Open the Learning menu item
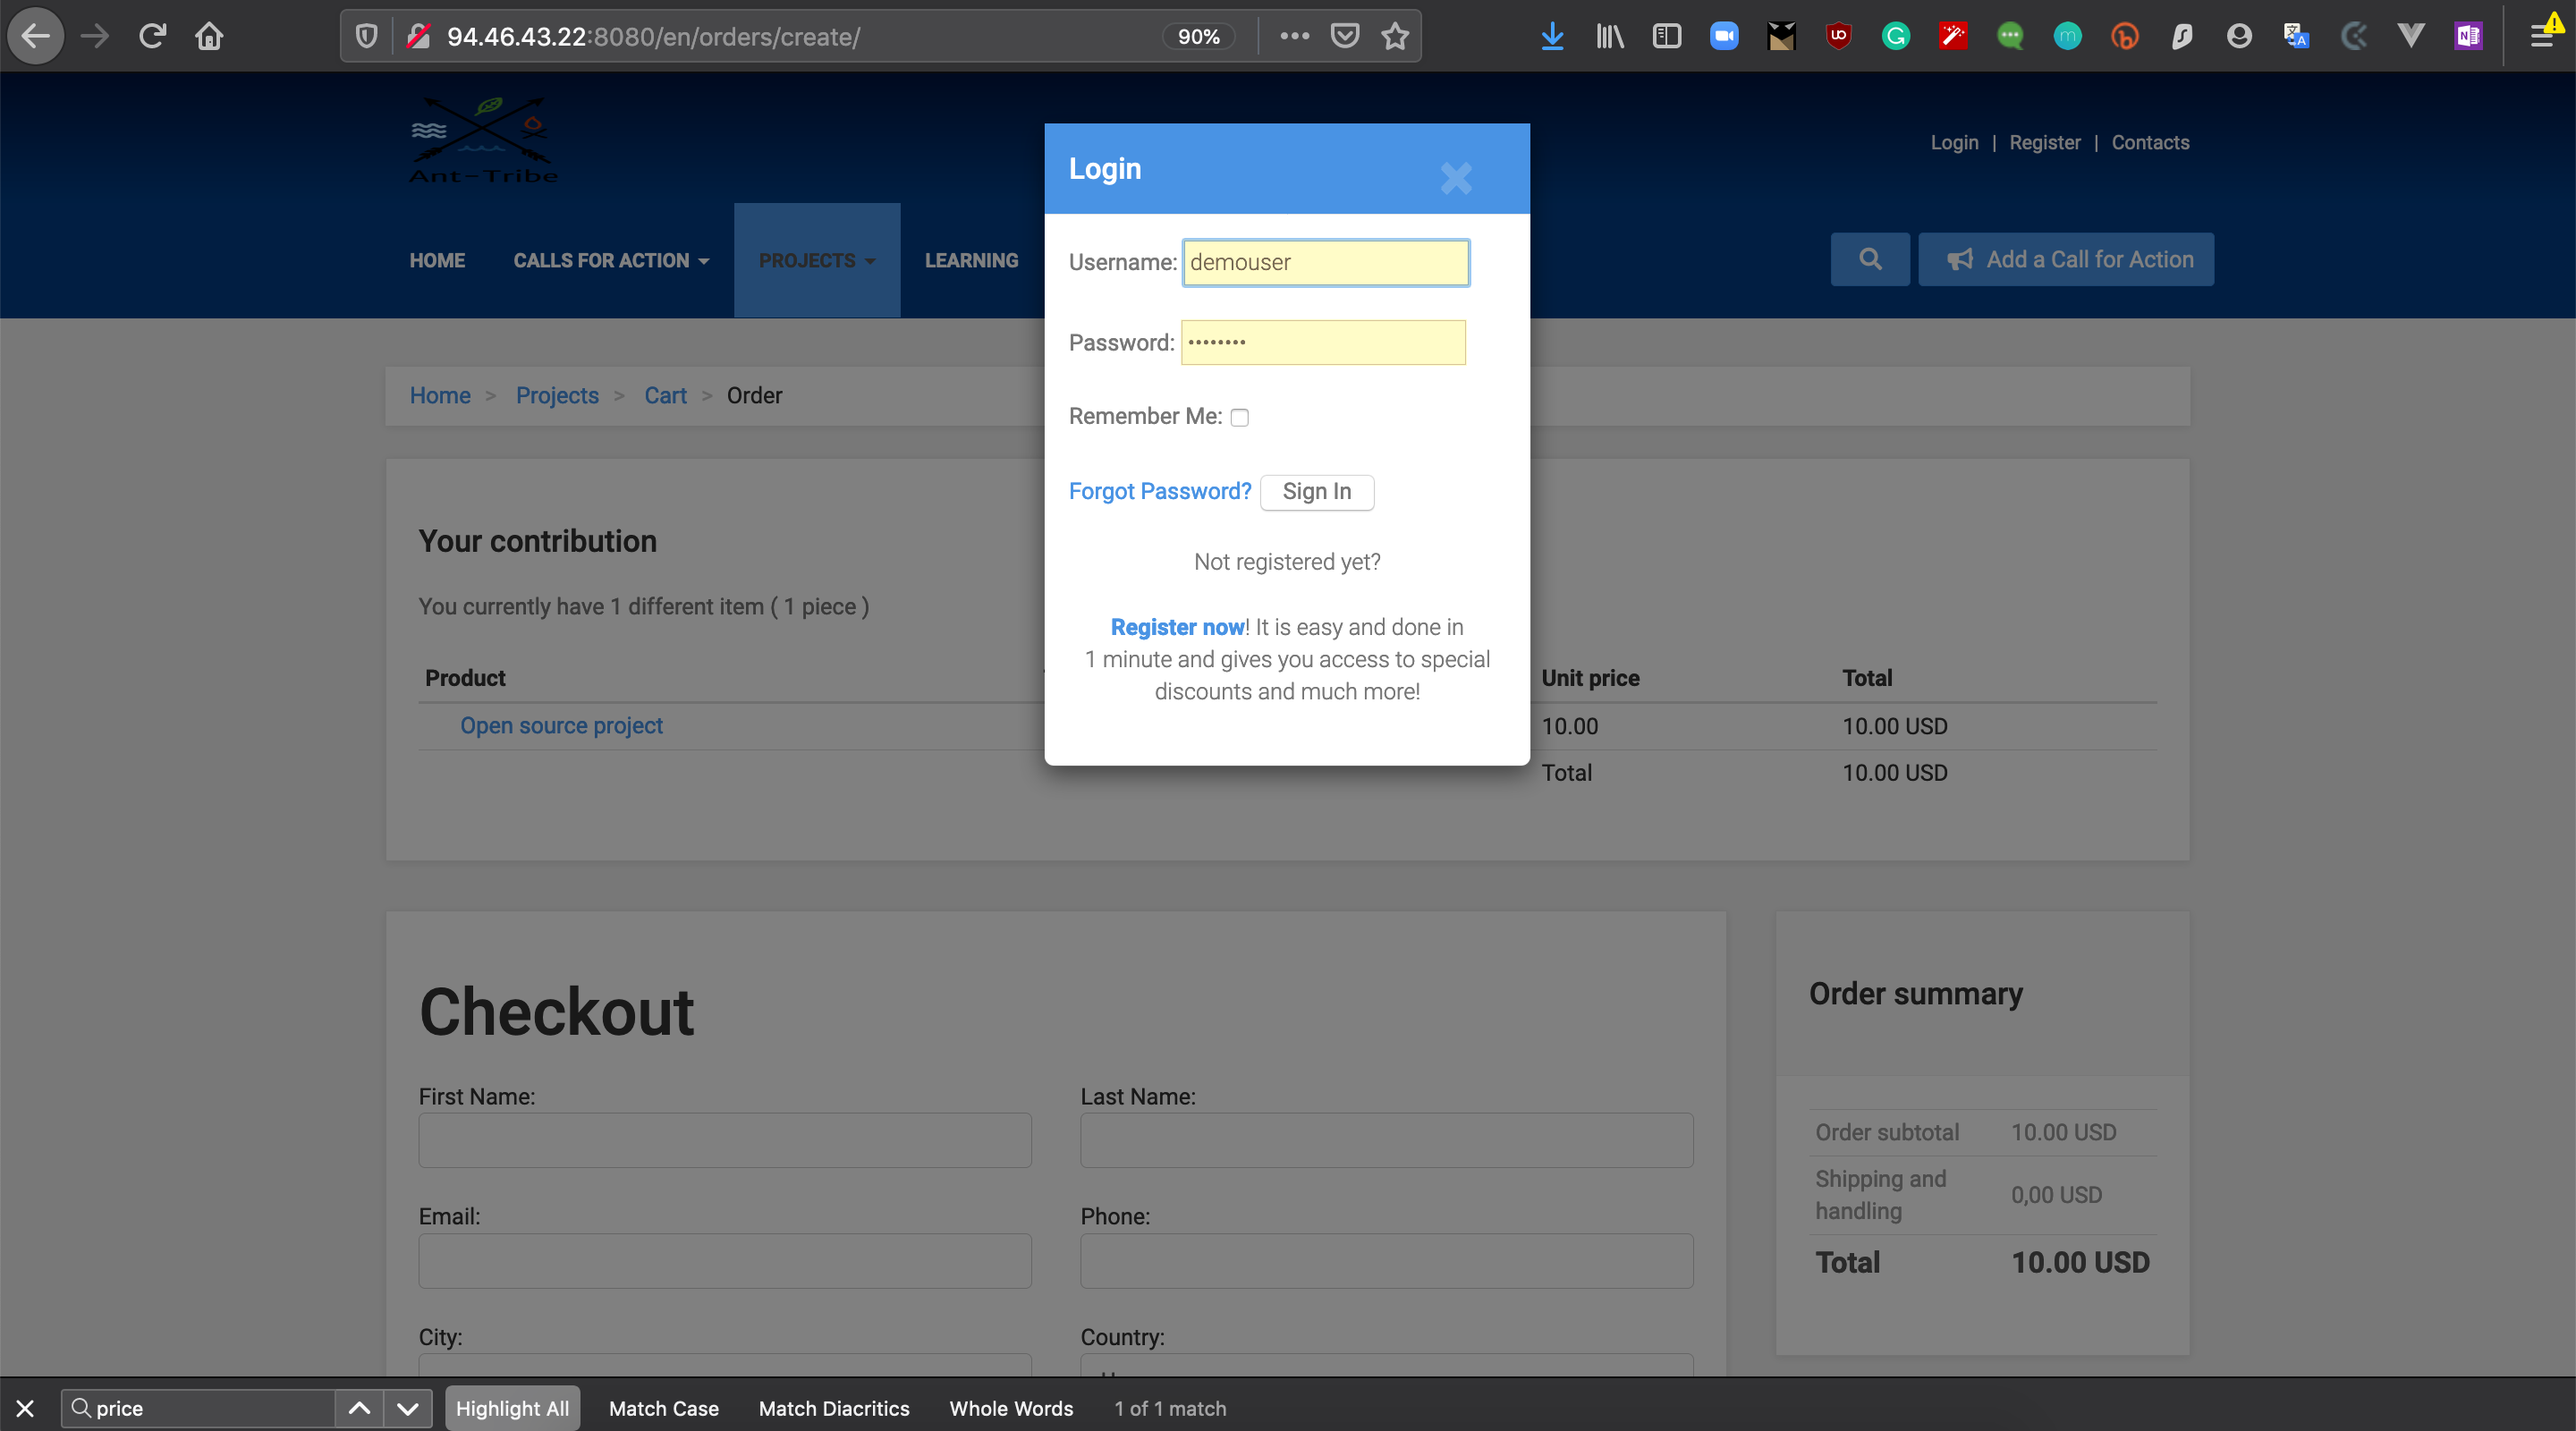Image resolution: width=2576 pixels, height=1431 pixels. coord(971,261)
